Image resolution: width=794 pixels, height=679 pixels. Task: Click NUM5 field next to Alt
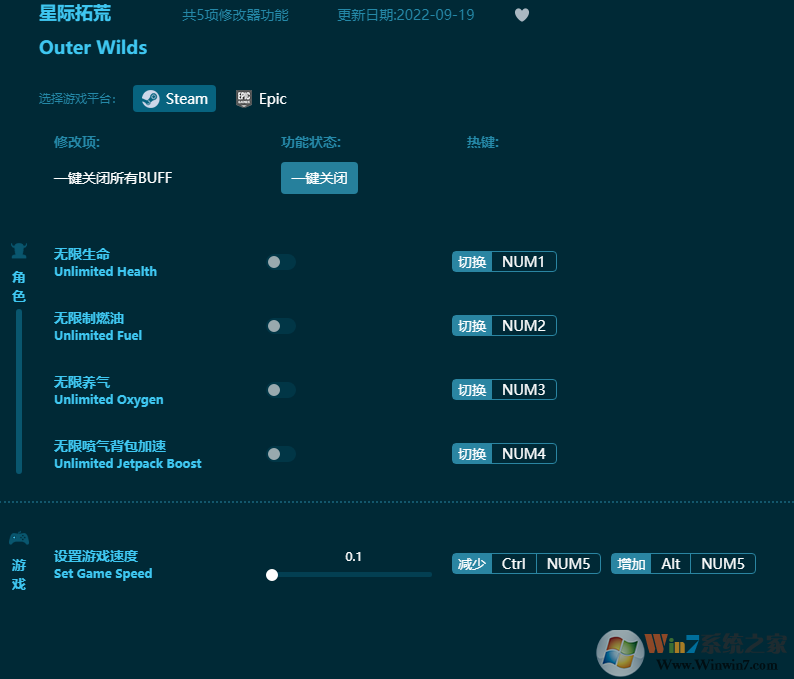coord(723,564)
